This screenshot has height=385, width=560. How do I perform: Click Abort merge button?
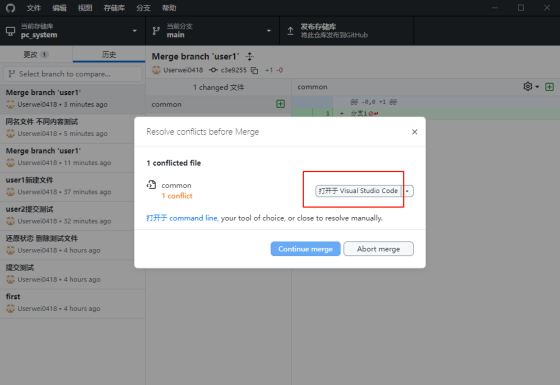coord(379,249)
